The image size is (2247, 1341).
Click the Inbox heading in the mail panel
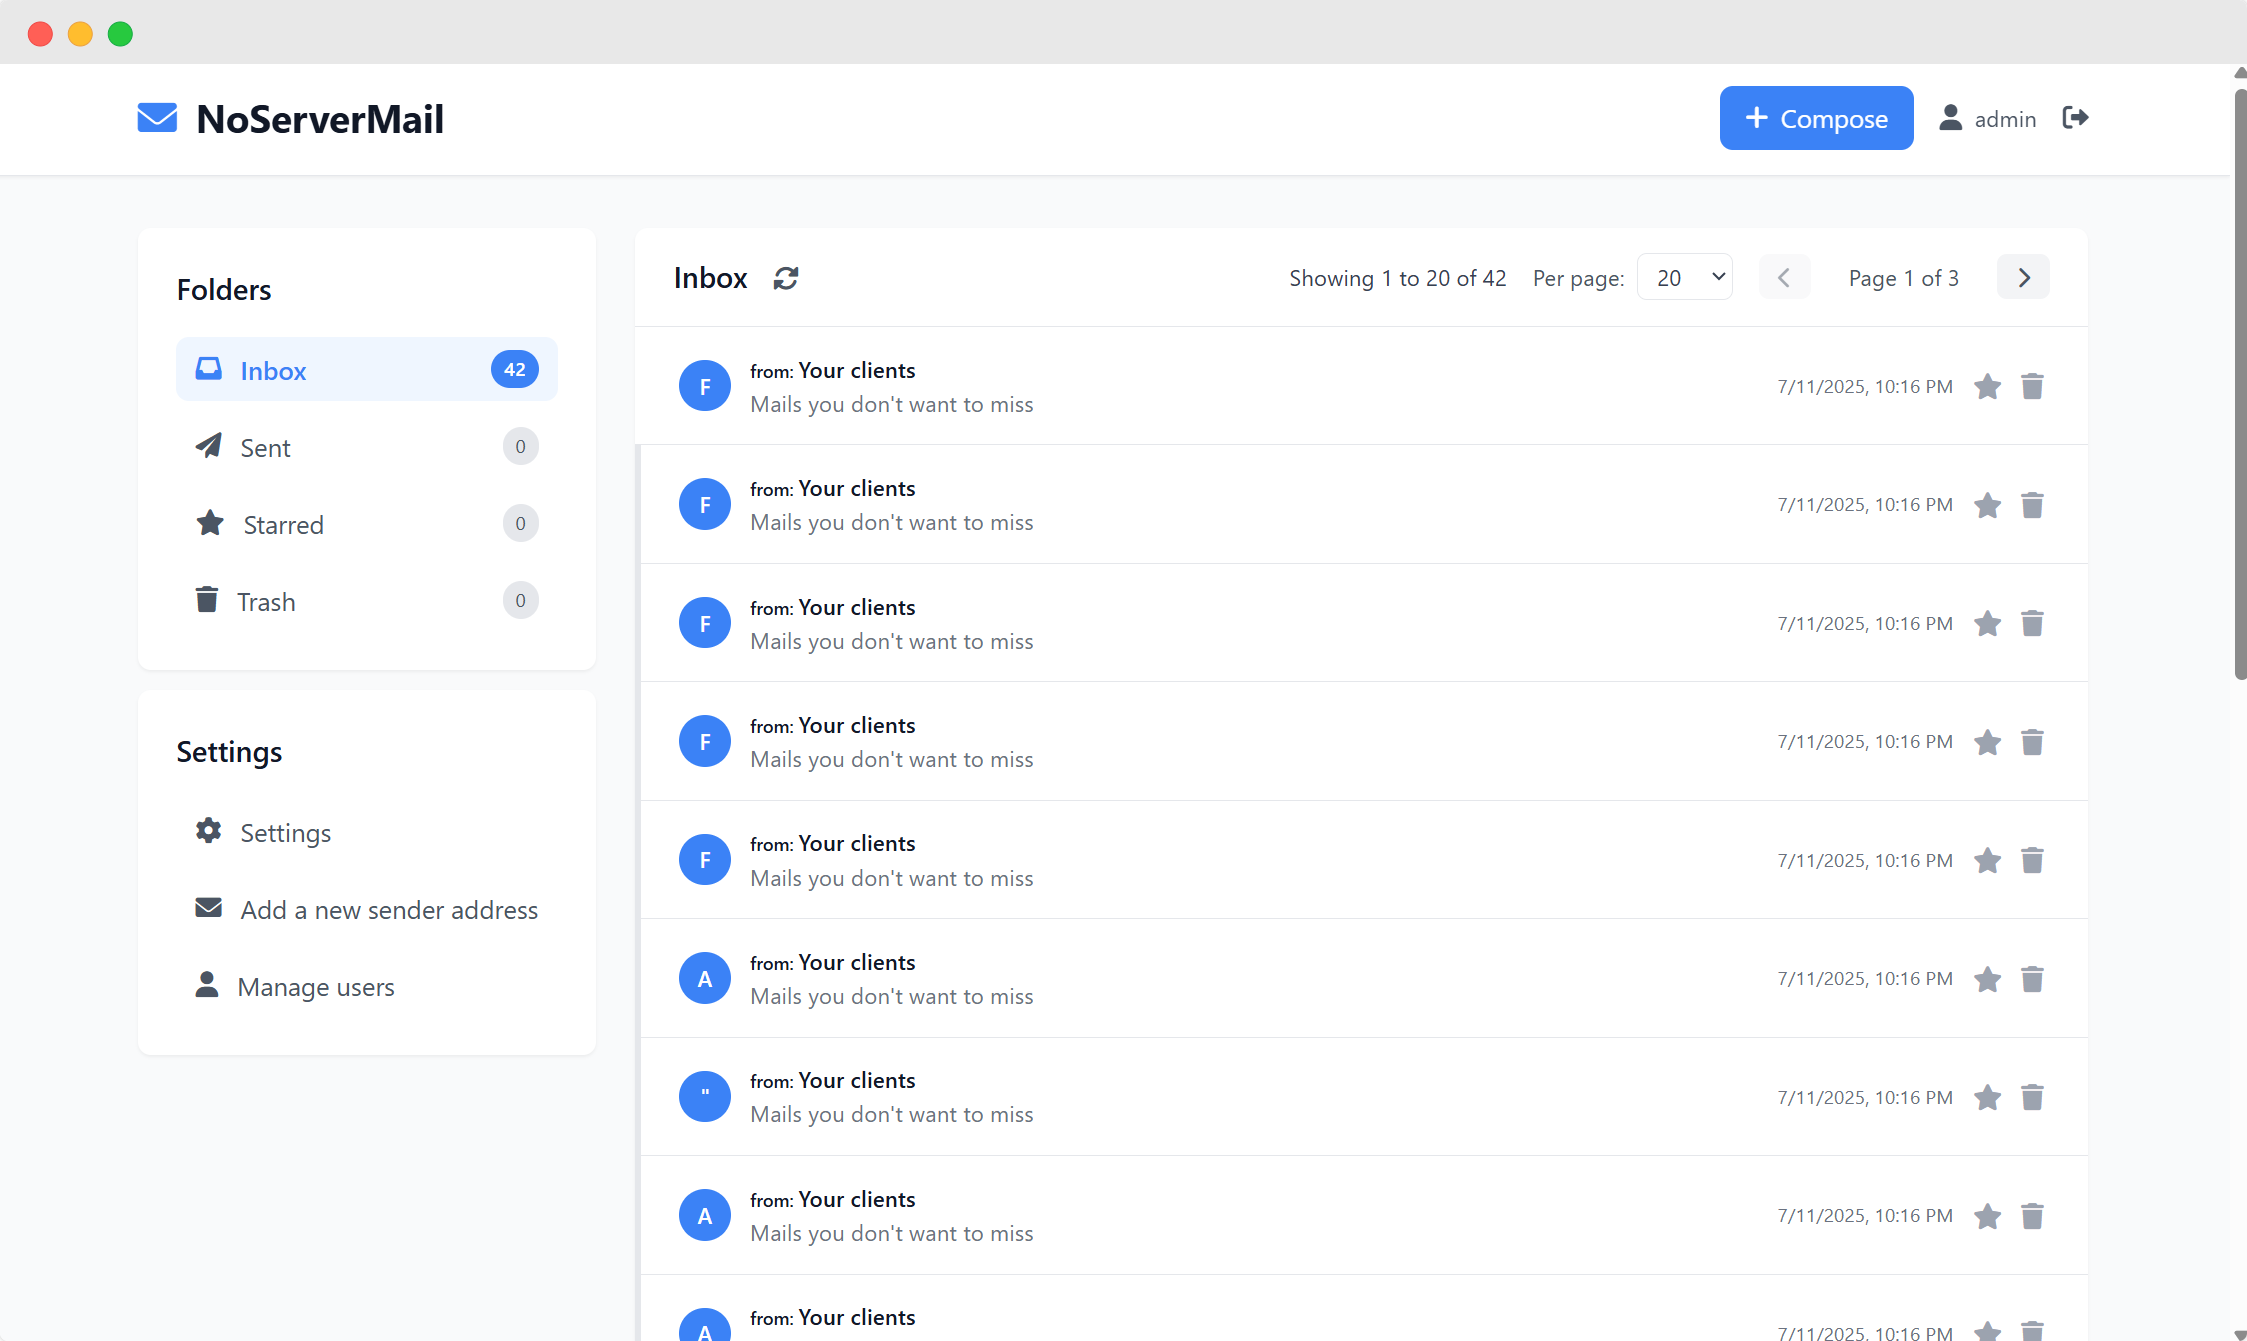tap(710, 278)
